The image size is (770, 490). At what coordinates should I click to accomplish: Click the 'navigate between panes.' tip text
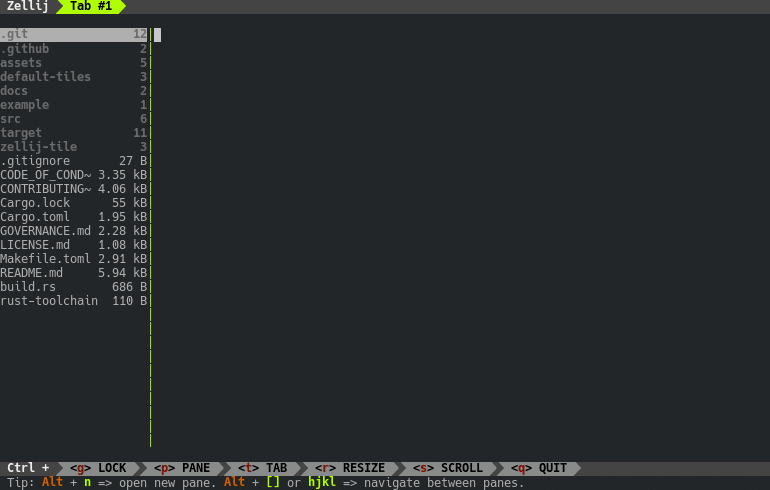point(444,483)
